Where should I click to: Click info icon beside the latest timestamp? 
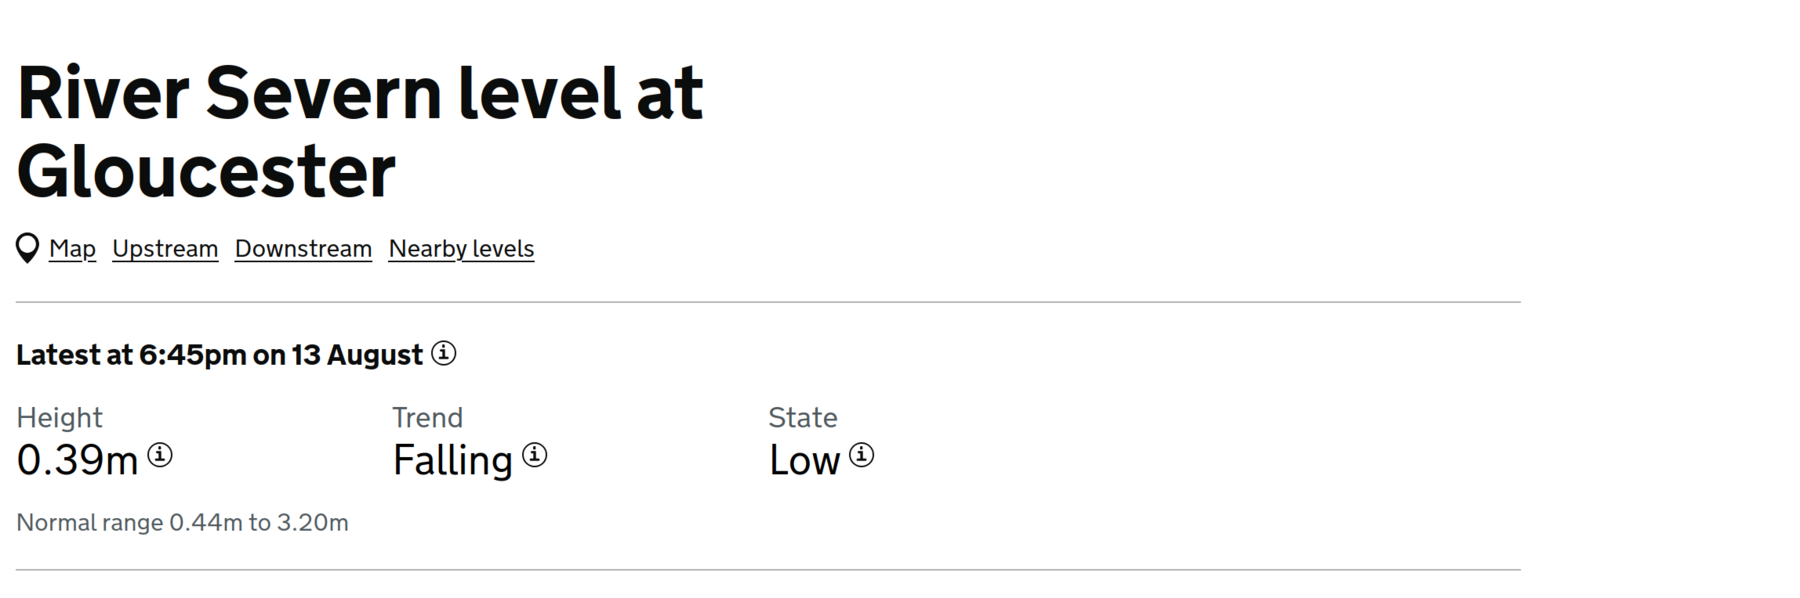[444, 353]
